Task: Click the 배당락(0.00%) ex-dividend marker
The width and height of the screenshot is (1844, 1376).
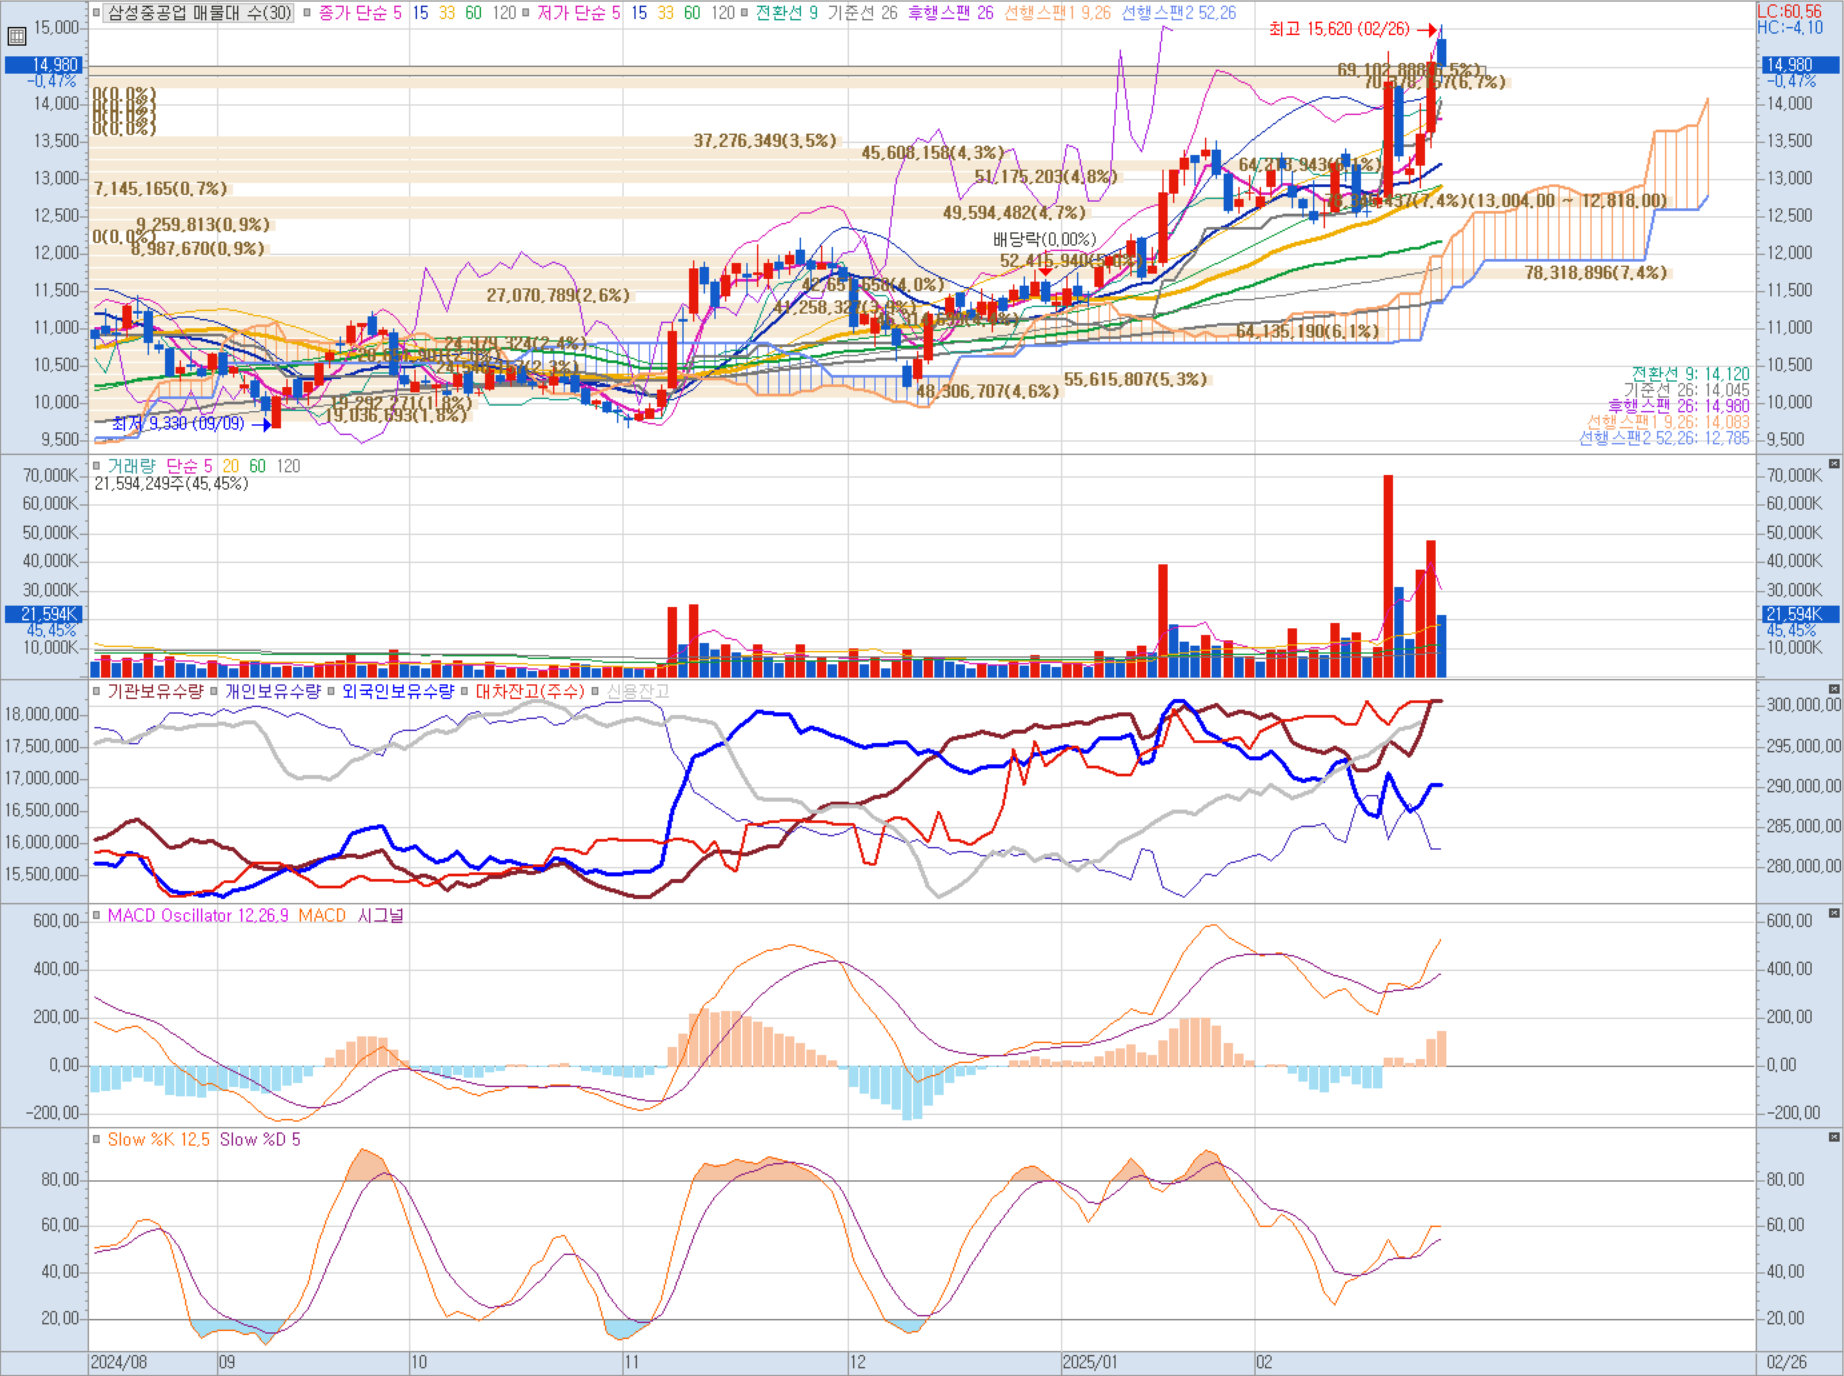Action: click(1044, 240)
